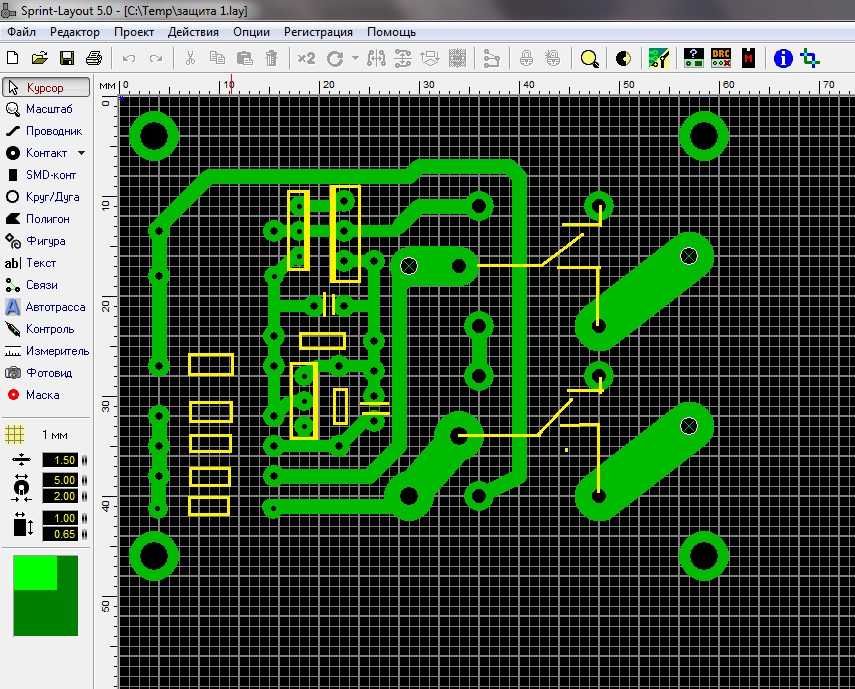This screenshot has height=689, width=855.
Task: Click the change board side icon
Action: pyautogui.click(x=430, y=58)
